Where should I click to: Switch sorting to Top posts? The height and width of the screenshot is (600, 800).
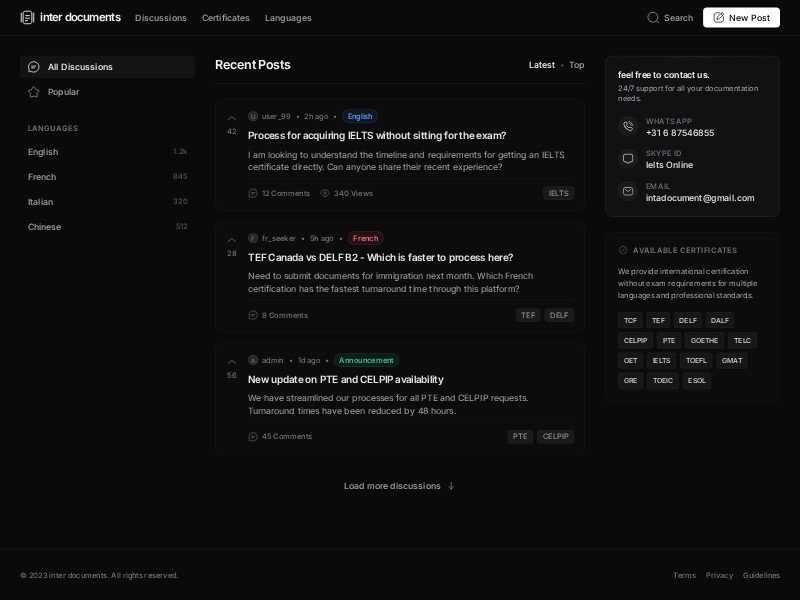(577, 65)
